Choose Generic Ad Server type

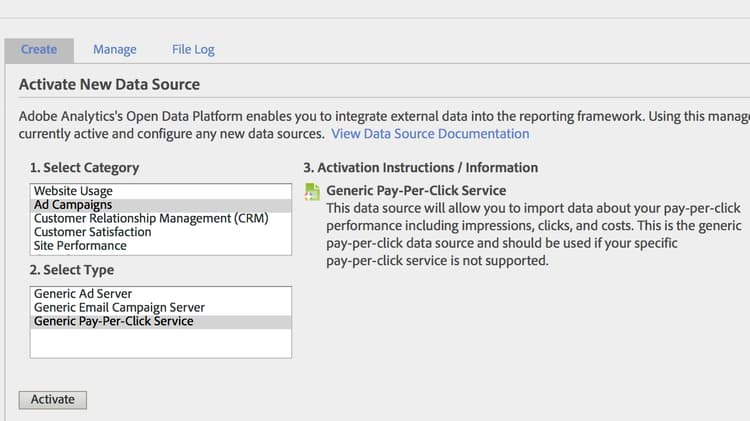pyautogui.click(x=83, y=294)
